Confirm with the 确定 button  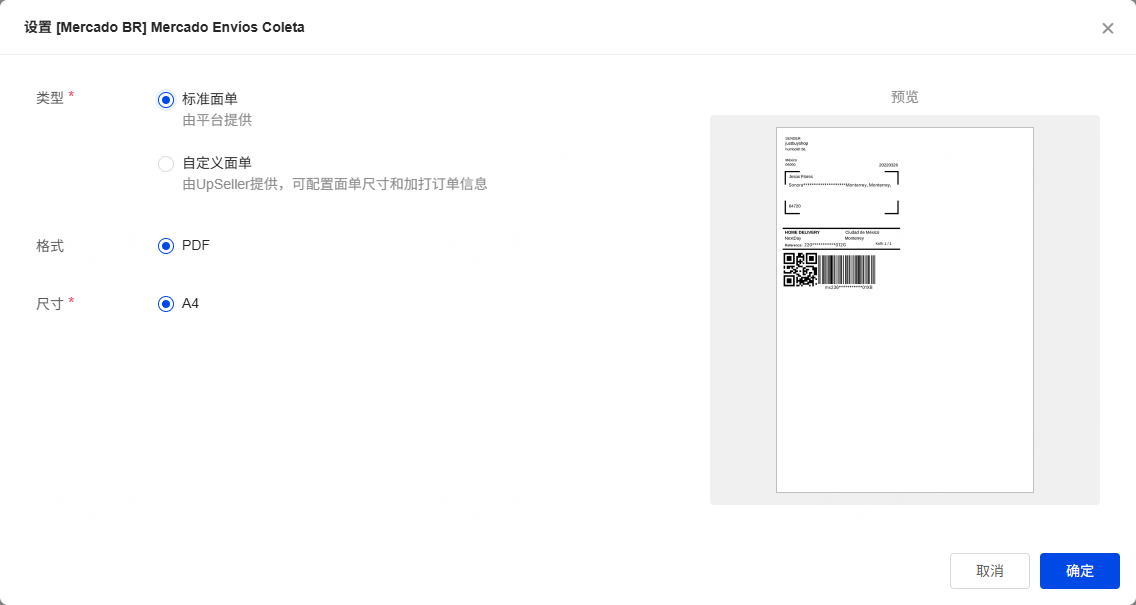[1079, 571]
